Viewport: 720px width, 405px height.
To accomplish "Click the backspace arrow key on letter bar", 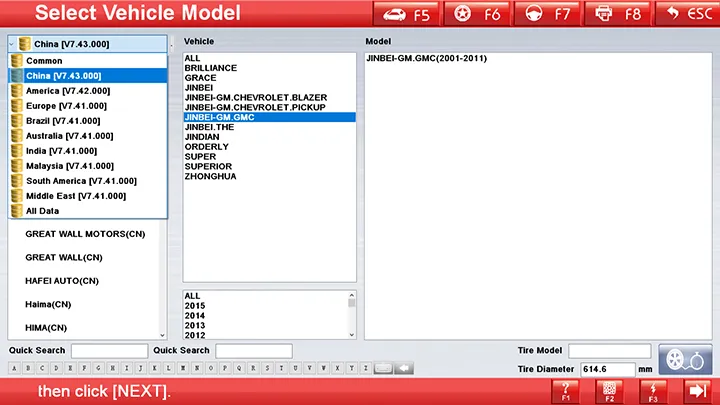I will click(404, 368).
